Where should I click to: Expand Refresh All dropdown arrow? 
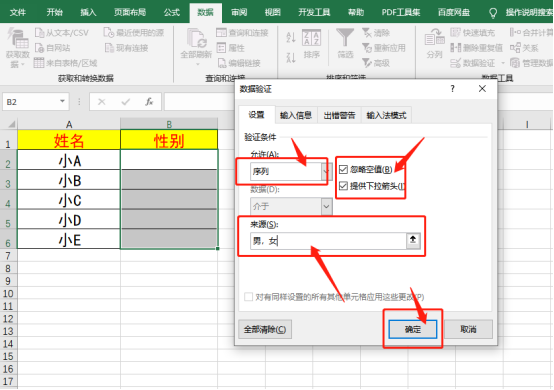[197, 64]
